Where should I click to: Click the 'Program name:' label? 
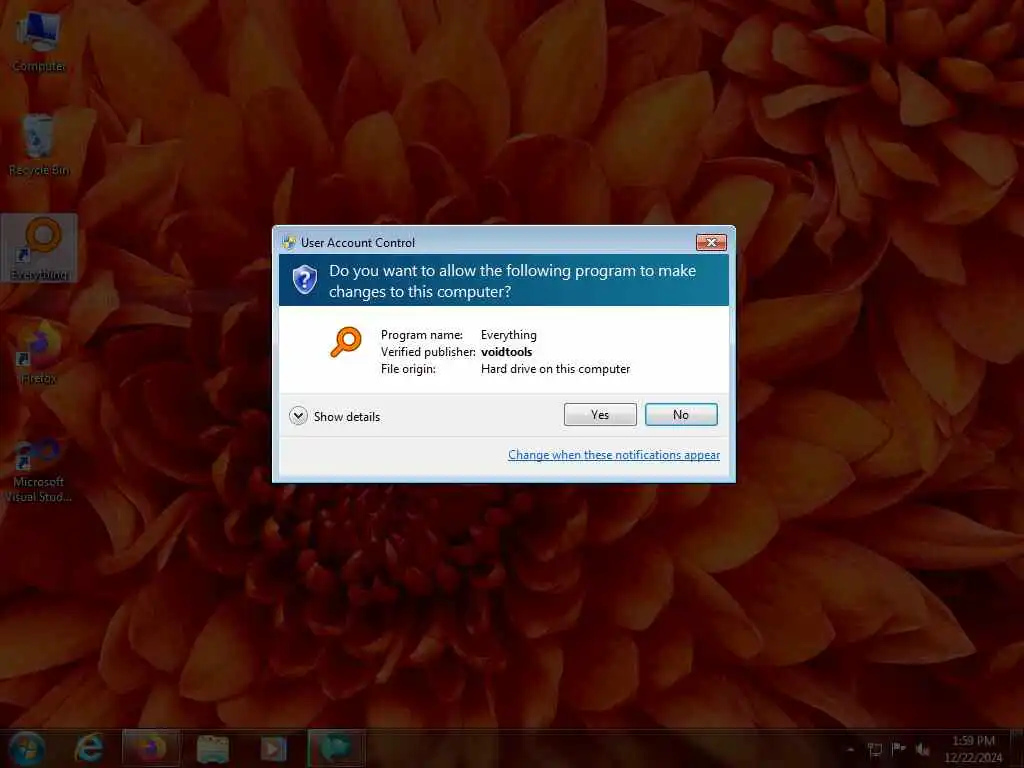(421, 335)
